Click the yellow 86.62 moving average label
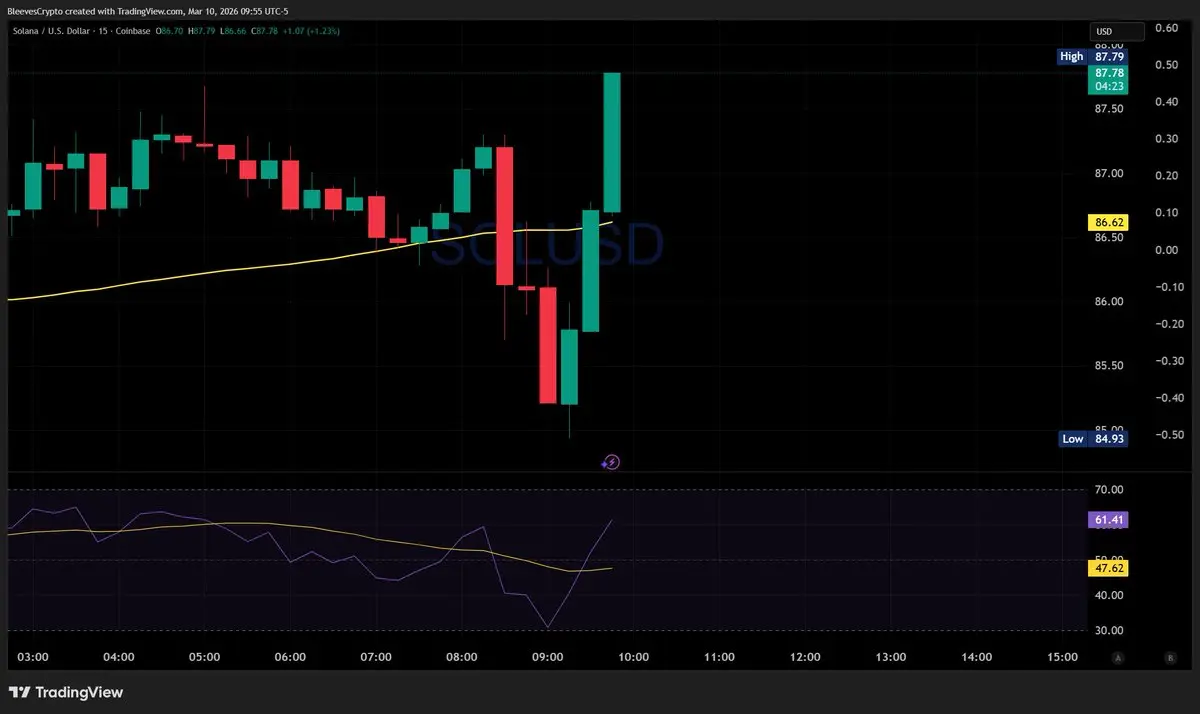 1109,222
